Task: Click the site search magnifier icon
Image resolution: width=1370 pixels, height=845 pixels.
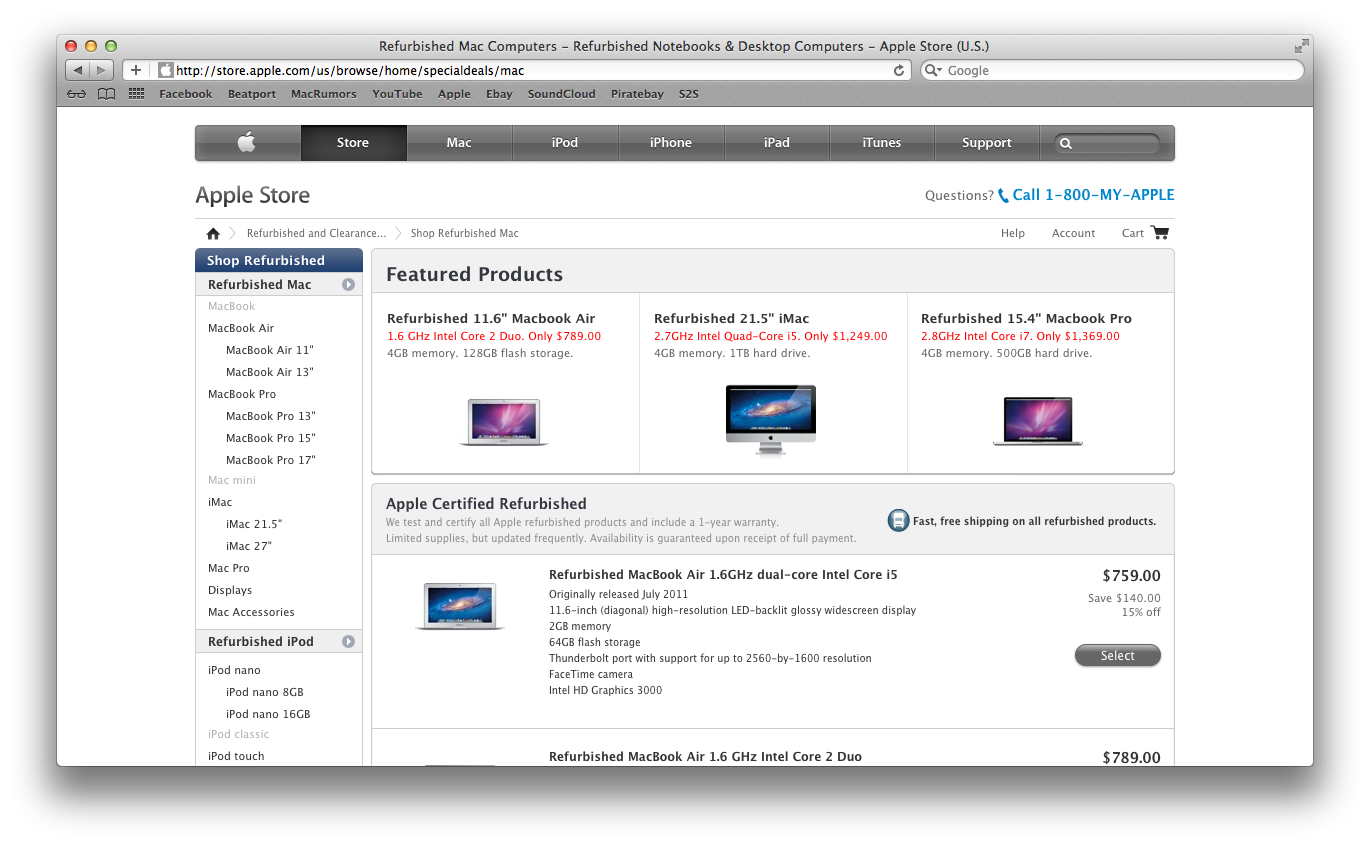Action: (1066, 143)
